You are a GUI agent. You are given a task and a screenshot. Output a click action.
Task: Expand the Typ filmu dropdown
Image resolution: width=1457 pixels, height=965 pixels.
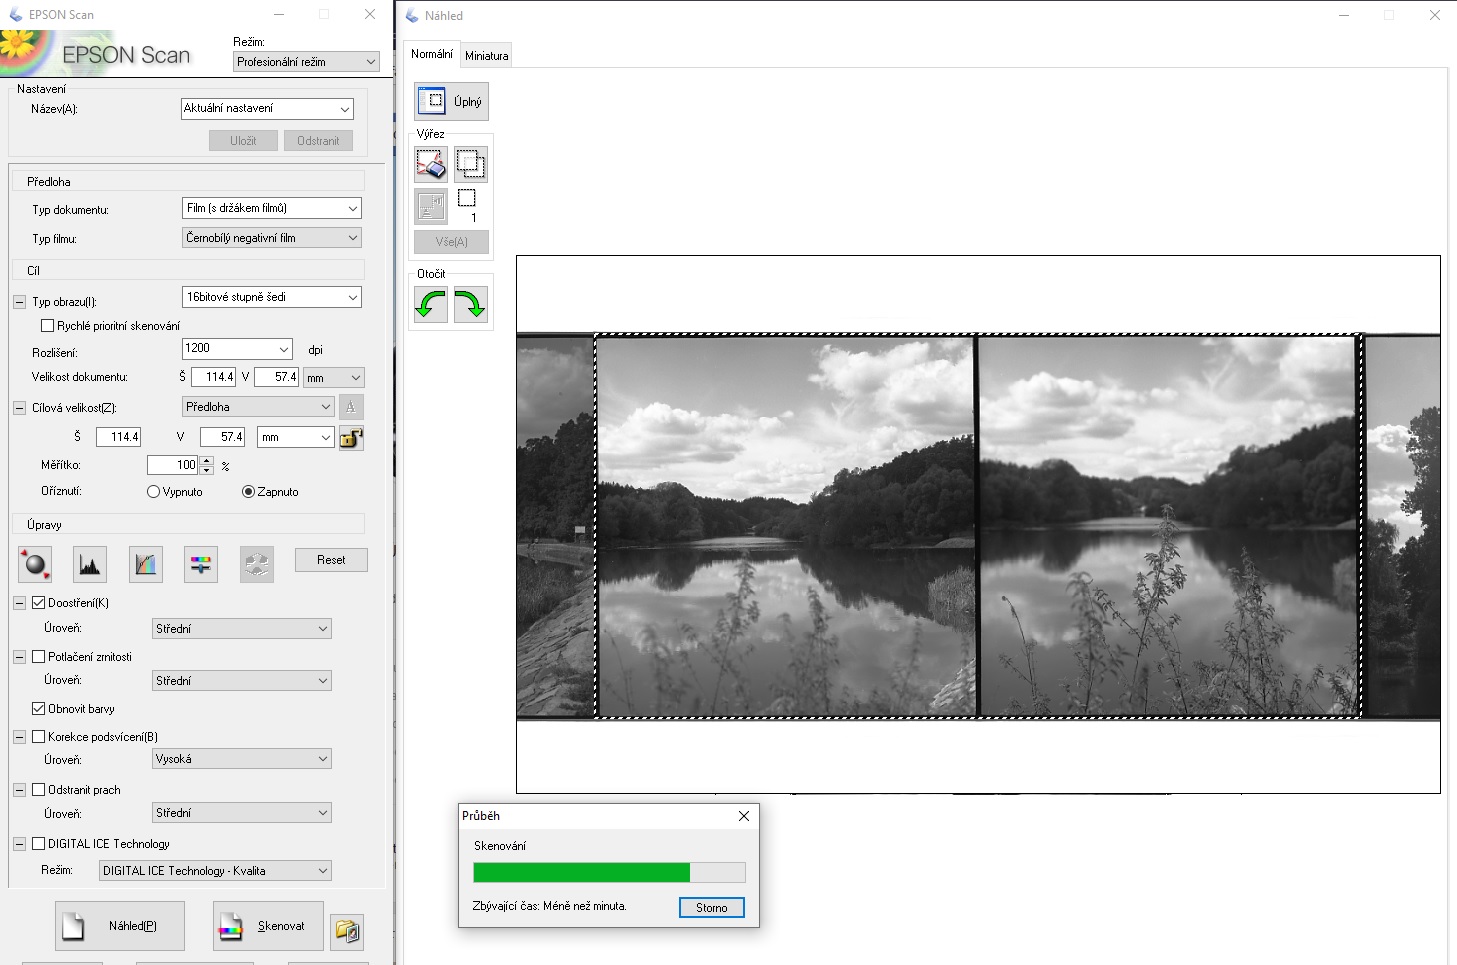[x=271, y=238]
